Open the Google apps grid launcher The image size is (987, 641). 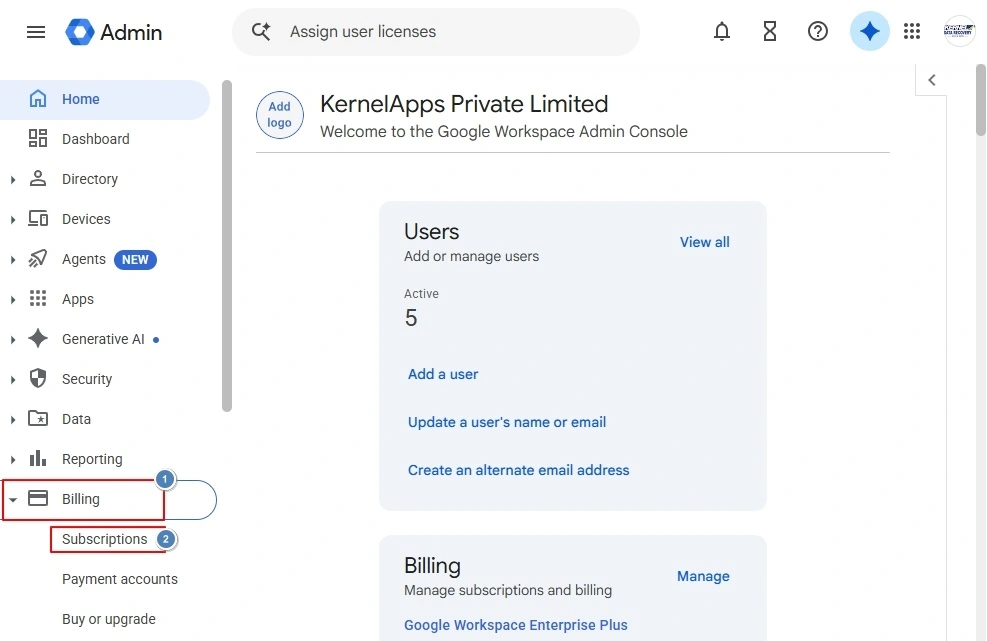click(x=911, y=31)
